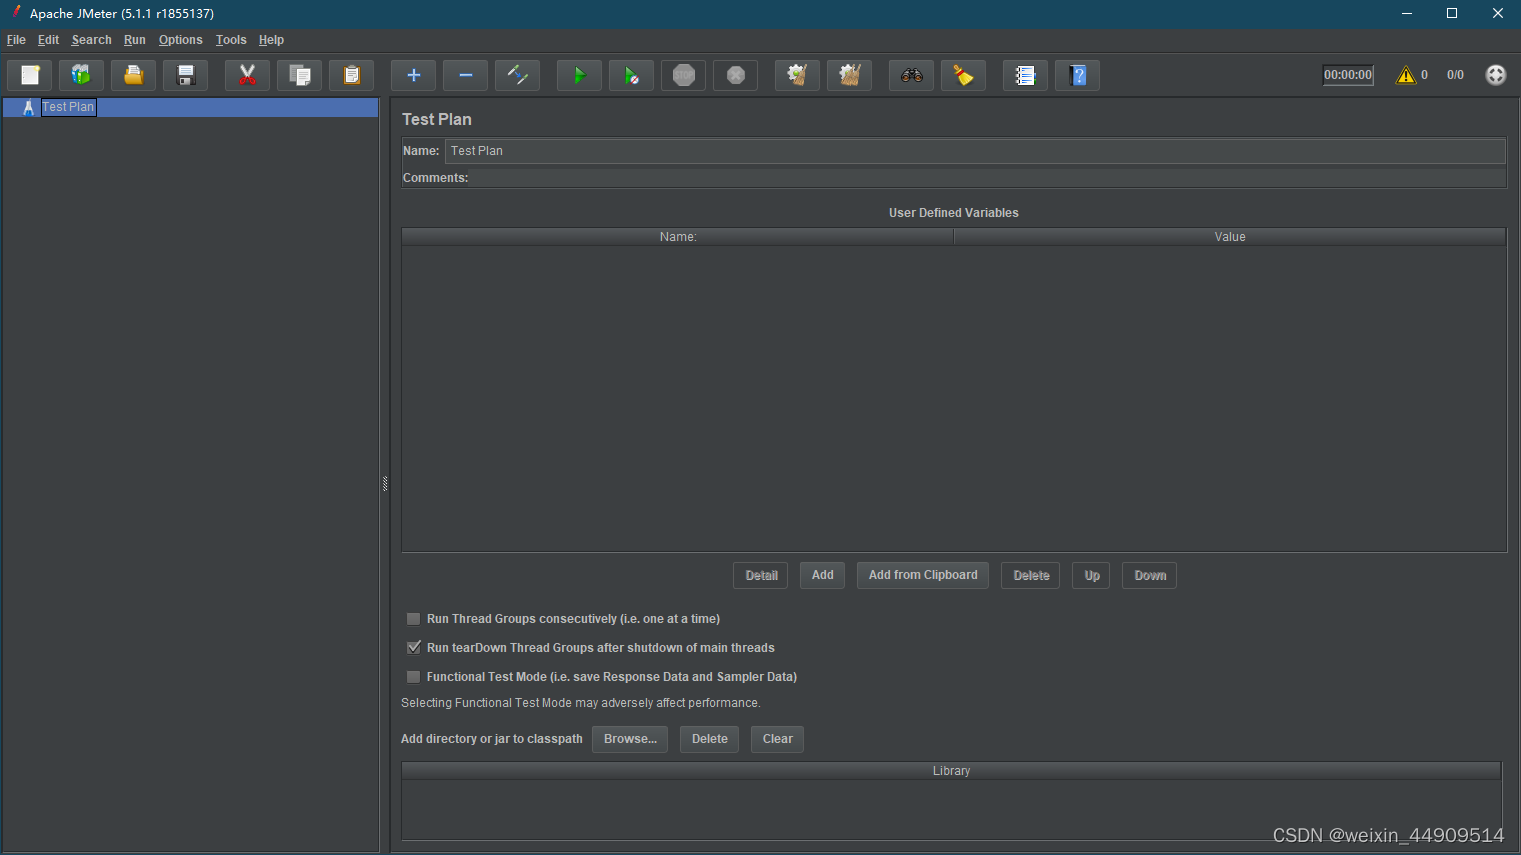Viewport: 1521px width, 855px height.
Task: Click the Value column header
Action: [1230, 237]
